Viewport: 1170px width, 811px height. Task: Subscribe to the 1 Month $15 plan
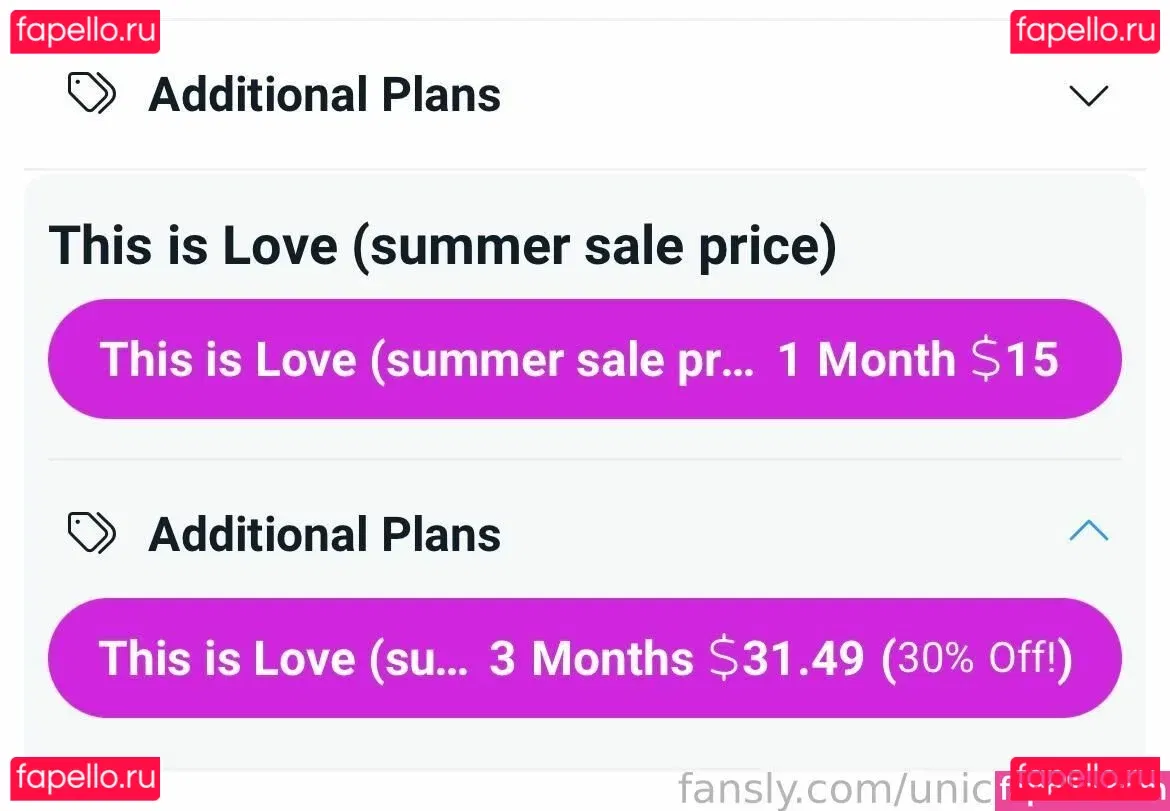click(x=584, y=359)
